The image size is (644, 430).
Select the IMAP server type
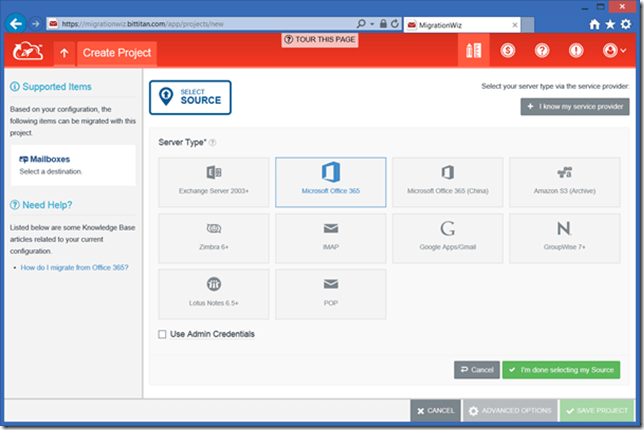pos(330,237)
